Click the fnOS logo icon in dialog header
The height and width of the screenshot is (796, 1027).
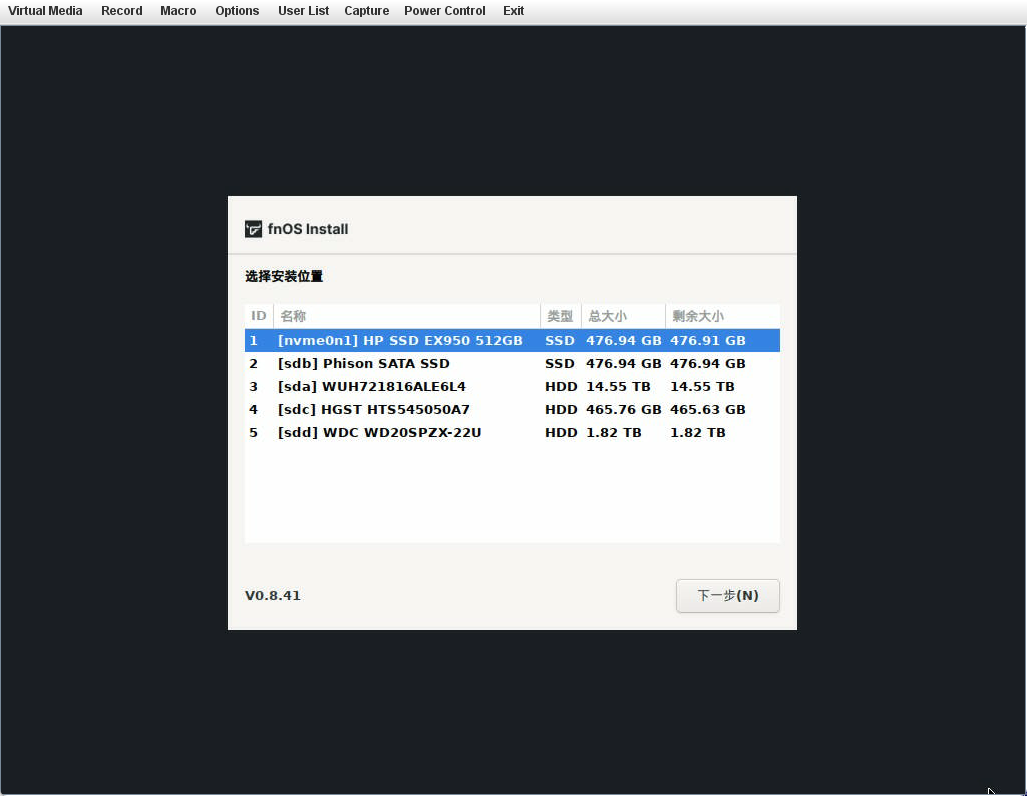tap(254, 229)
